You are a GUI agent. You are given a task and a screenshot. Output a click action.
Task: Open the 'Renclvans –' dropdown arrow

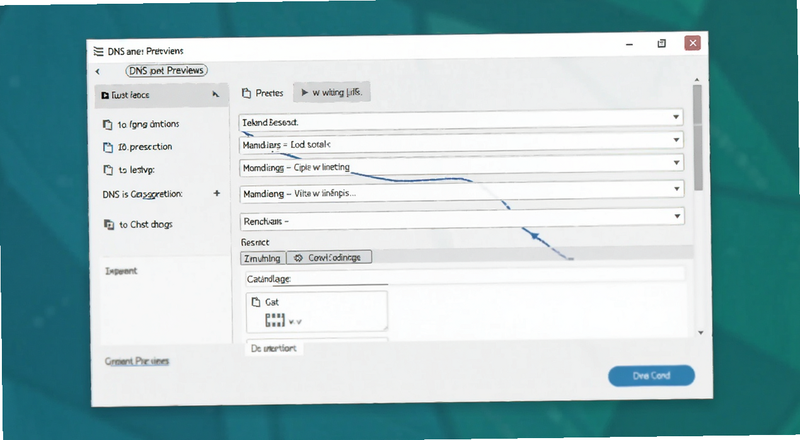(677, 216)
